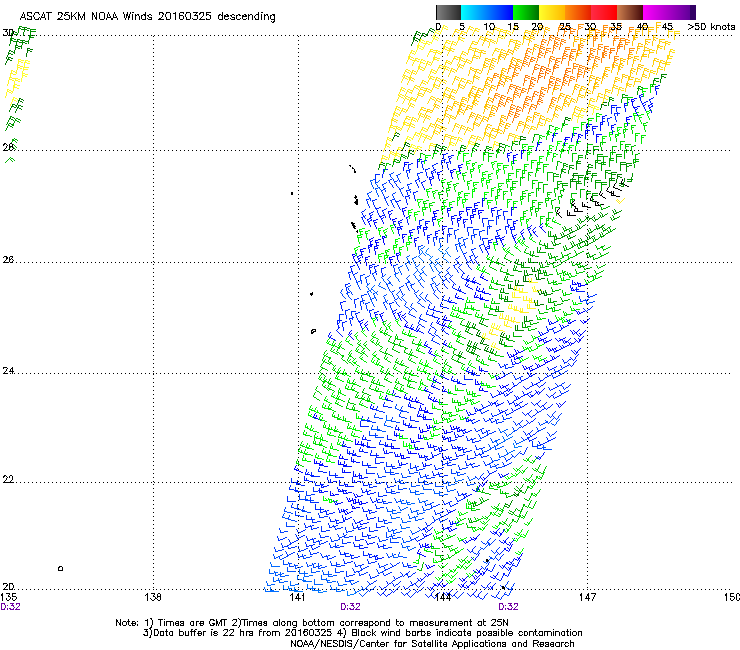Click the '20' label beneath the color bar
The height and width of the screenshot is (650, 740).
(x=538, y=27)
